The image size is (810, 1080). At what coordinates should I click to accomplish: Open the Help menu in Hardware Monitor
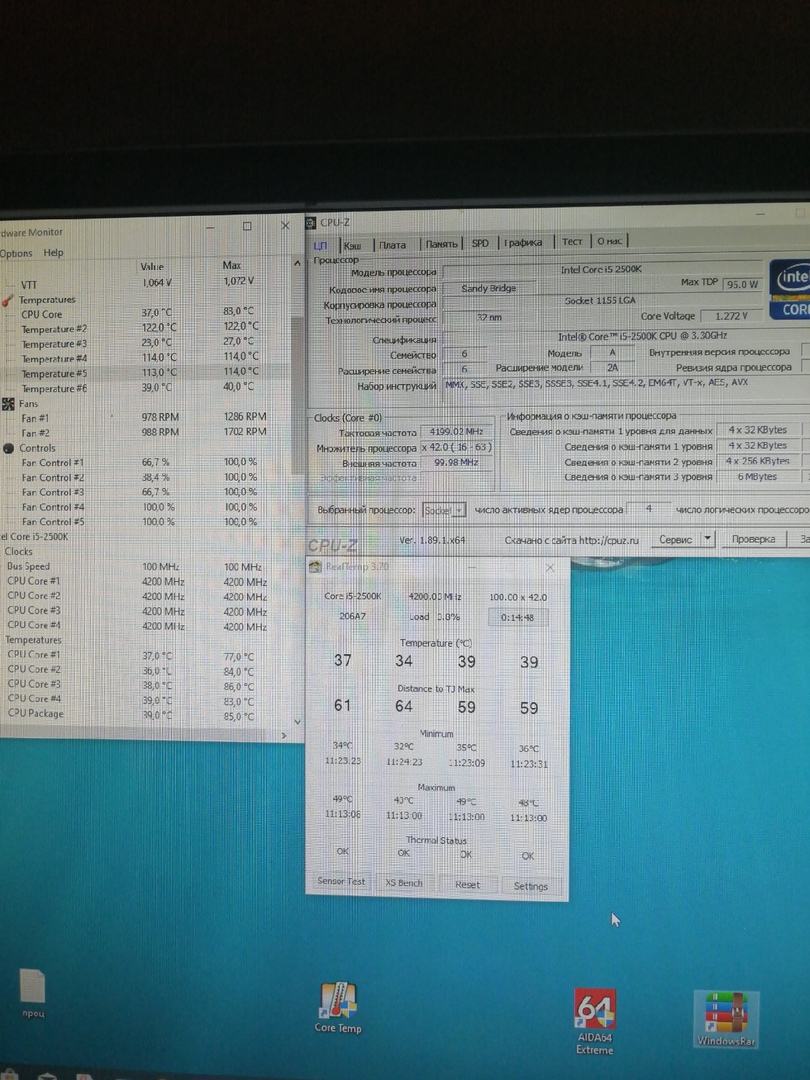click(x=54, y=252)
